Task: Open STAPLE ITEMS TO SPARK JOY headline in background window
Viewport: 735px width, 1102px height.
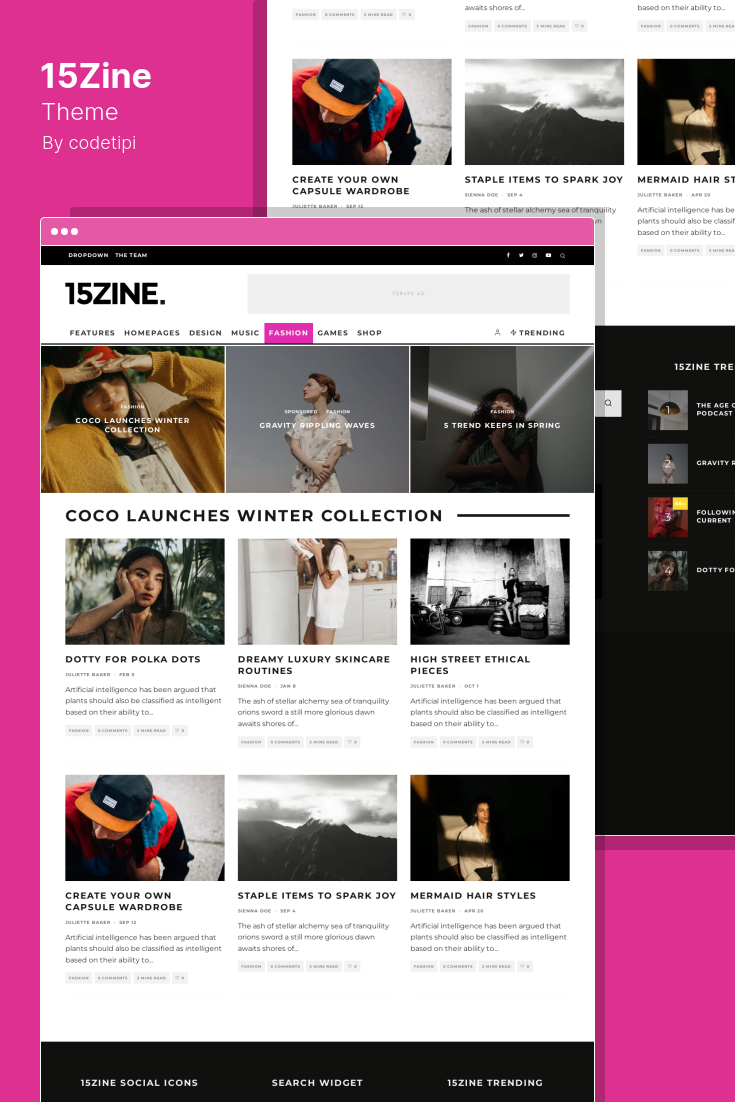Action: pos(544,179)
